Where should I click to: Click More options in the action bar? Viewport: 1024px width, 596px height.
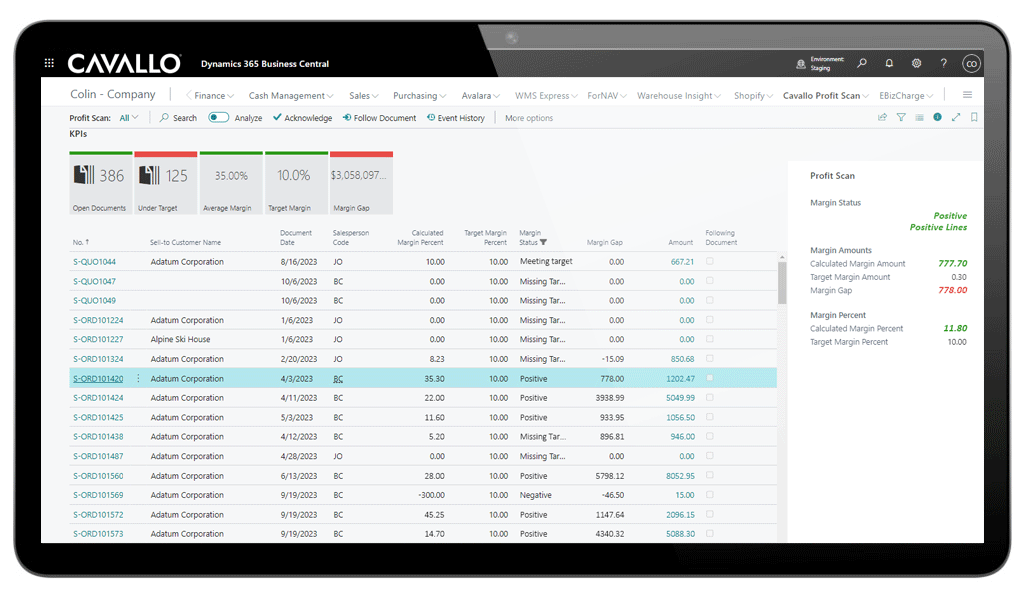529,118
